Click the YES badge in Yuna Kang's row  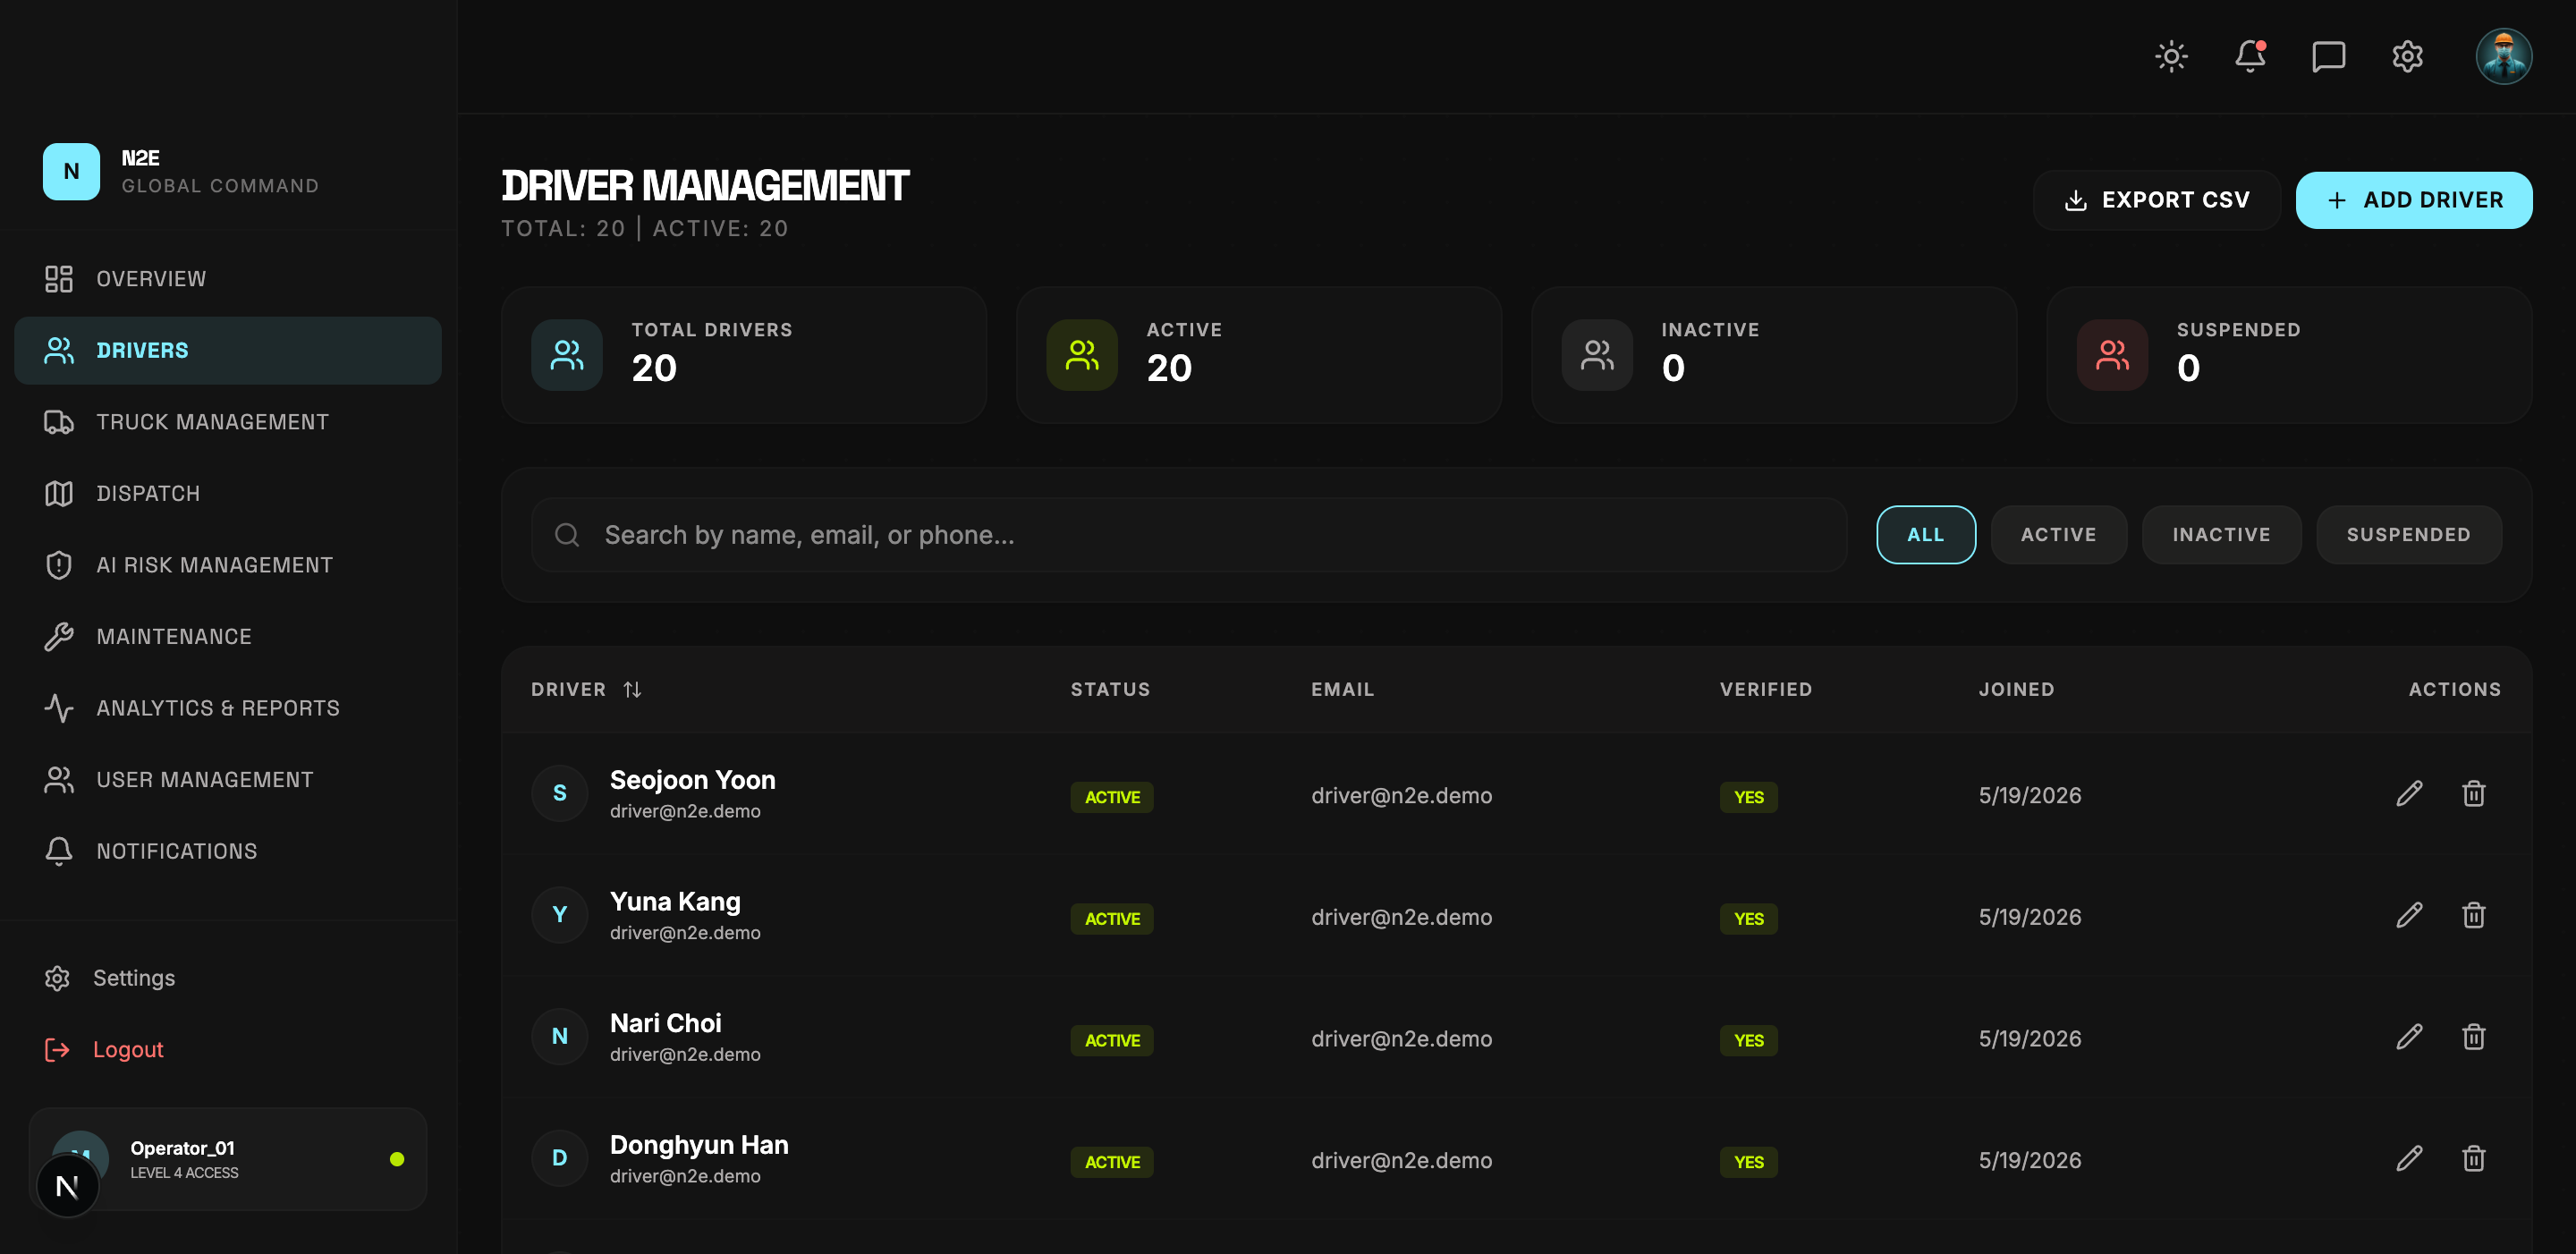pos(1749,919)
